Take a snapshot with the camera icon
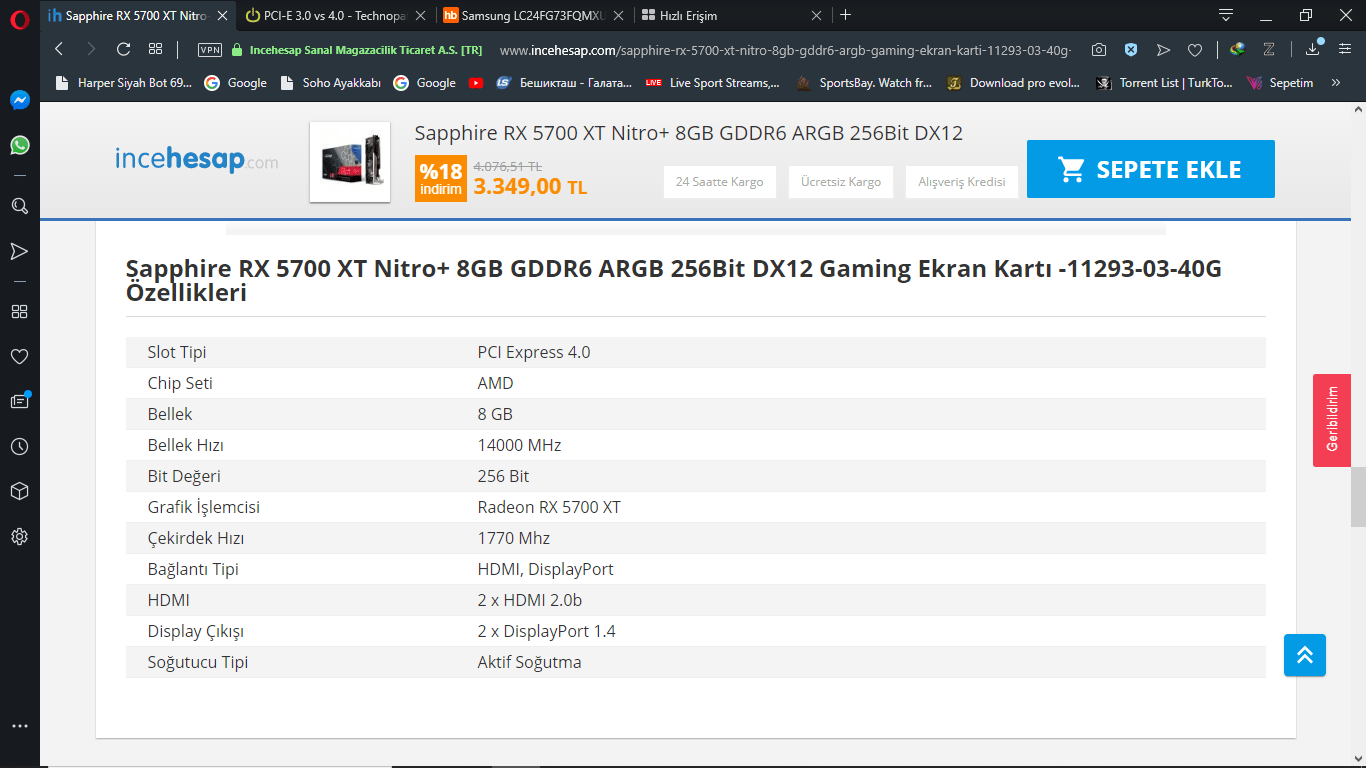 click(x=1099, y=50)
